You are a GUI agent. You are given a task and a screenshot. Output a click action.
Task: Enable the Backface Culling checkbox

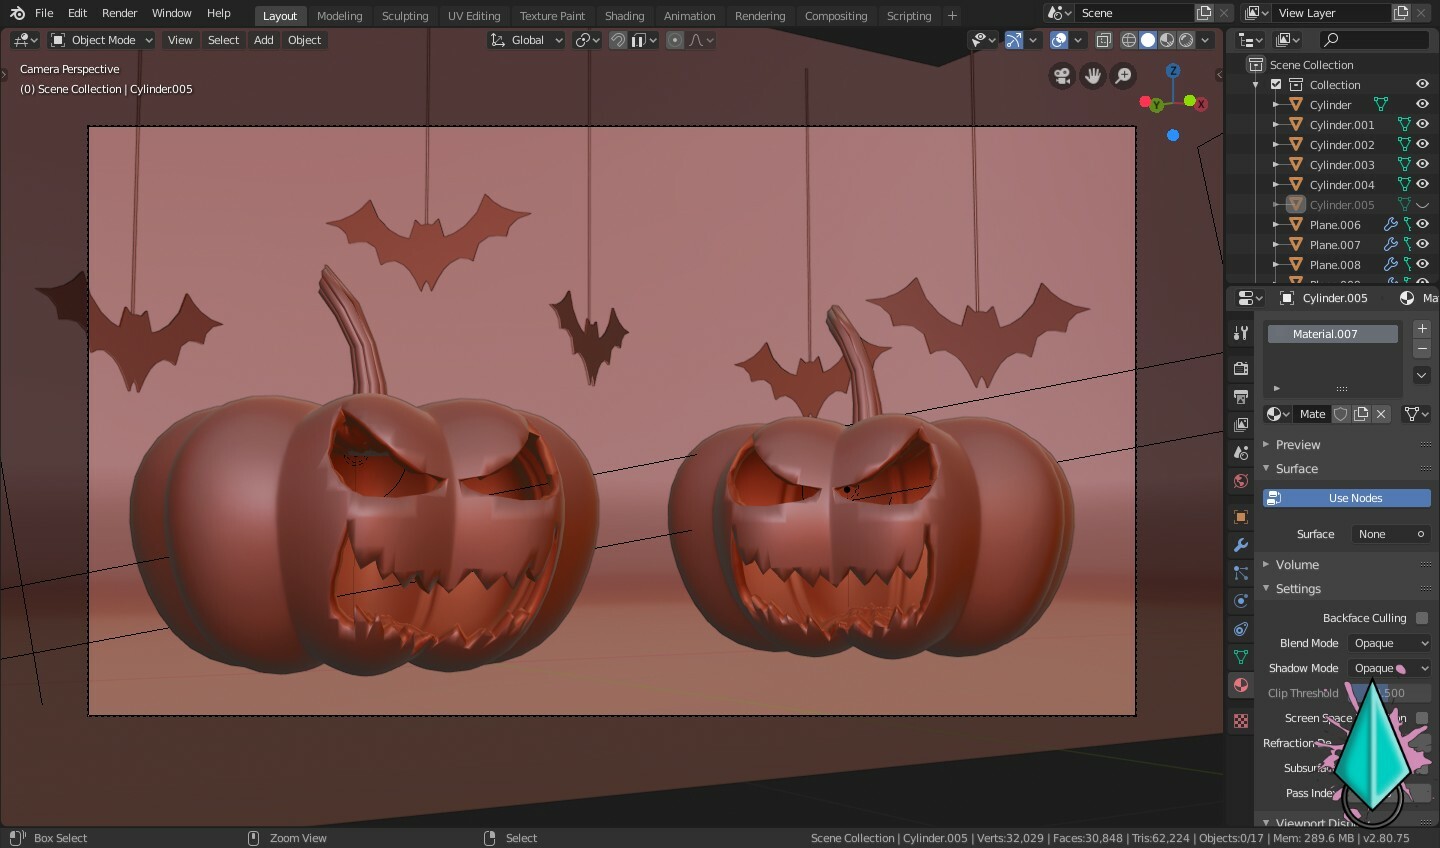coord(1422,618)
